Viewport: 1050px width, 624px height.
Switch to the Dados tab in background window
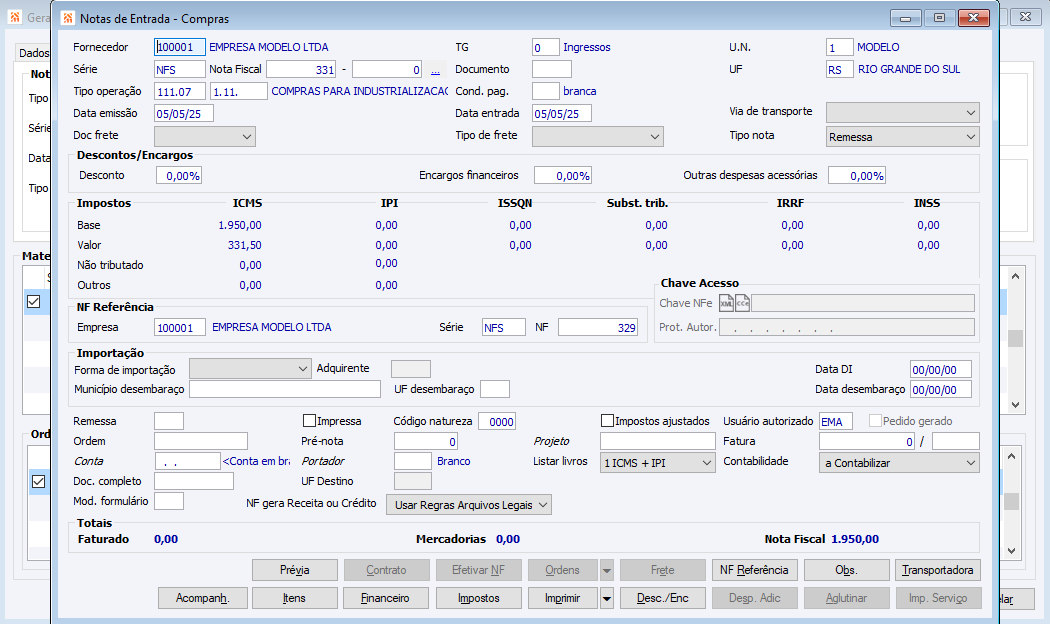coord(34,53)
